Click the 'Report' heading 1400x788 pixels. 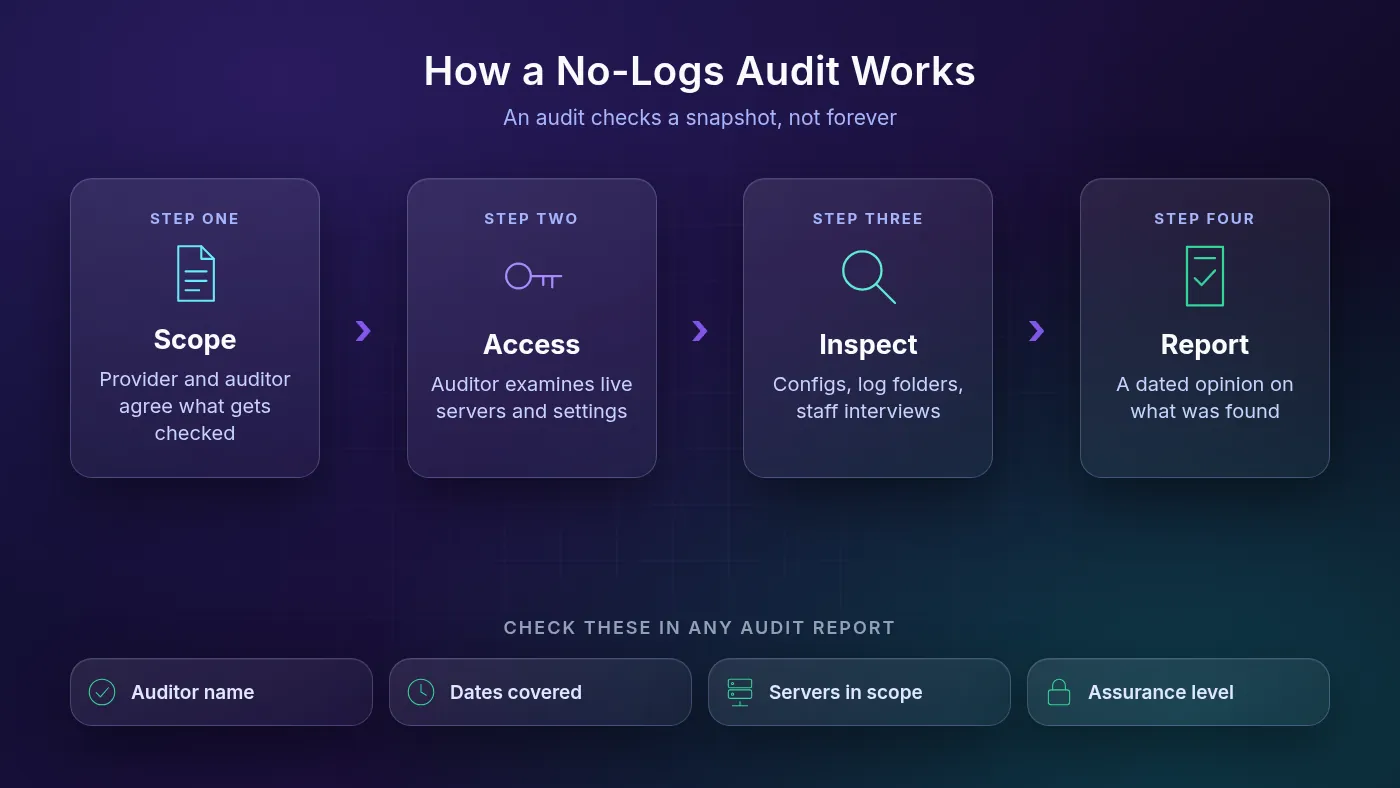pyautogui.click(x=1205, y=345)
